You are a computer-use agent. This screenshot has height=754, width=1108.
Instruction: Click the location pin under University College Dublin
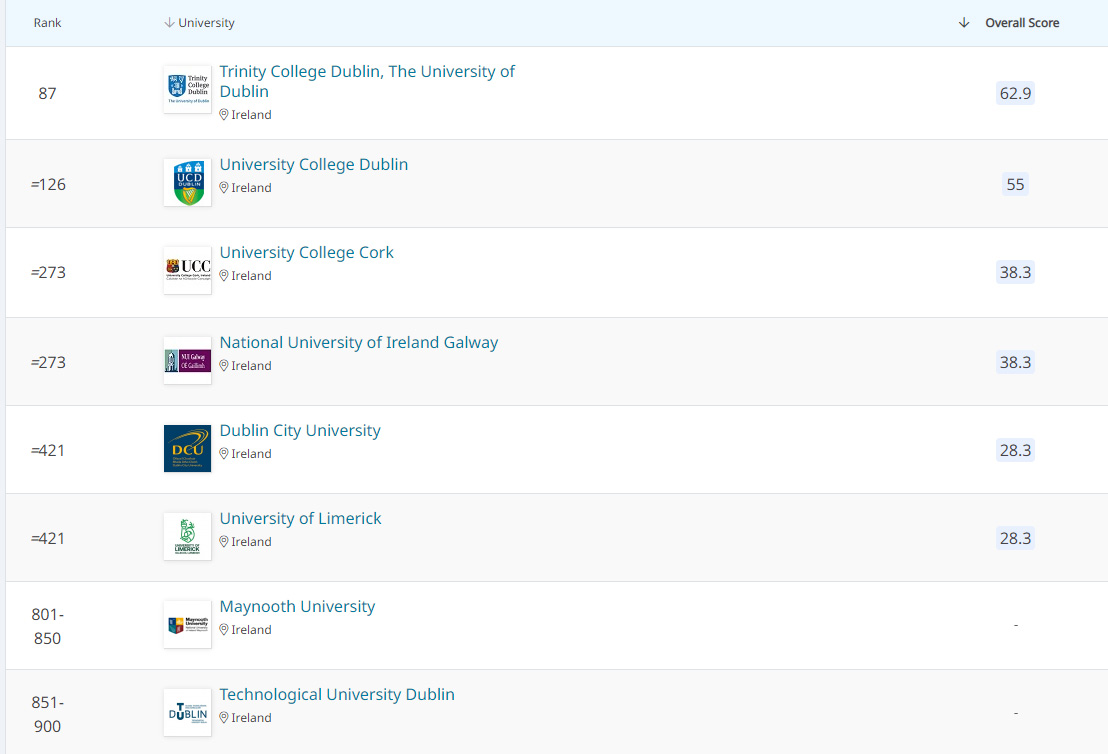[x=224, y=187]
